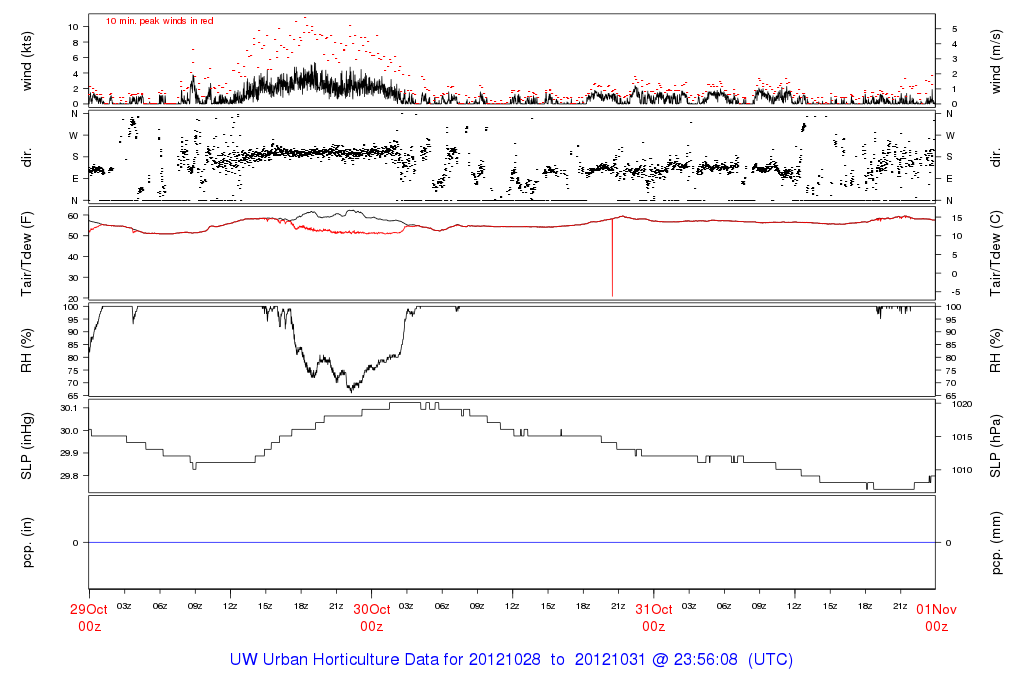Click the right 'Tair/Tdew (C)' axis label
1024x700 pixels.
click(995, 253)
